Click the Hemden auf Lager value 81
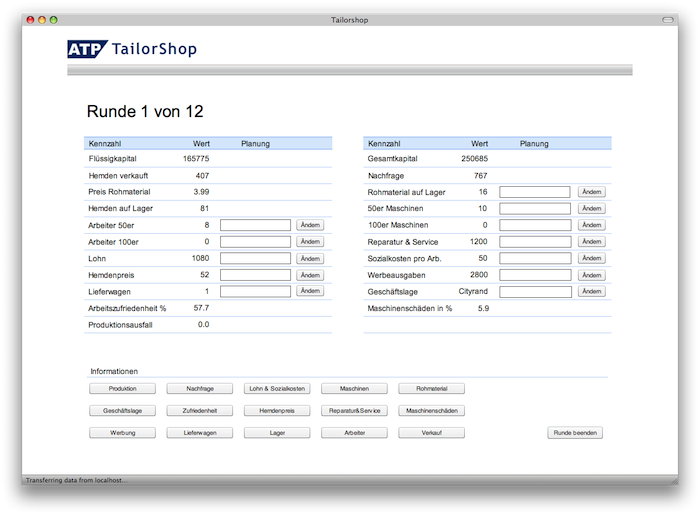Screen dimensions: 700x515 click(x=204, y=208)
